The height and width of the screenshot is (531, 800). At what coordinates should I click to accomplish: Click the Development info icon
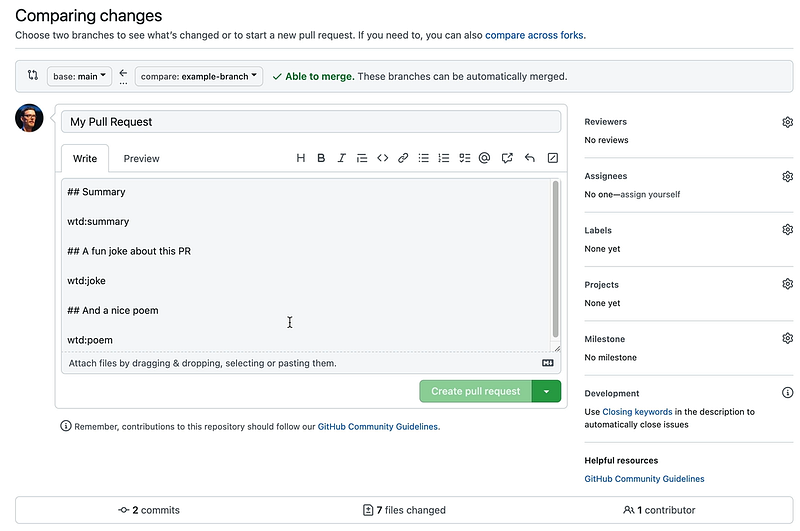pos(787,392)
